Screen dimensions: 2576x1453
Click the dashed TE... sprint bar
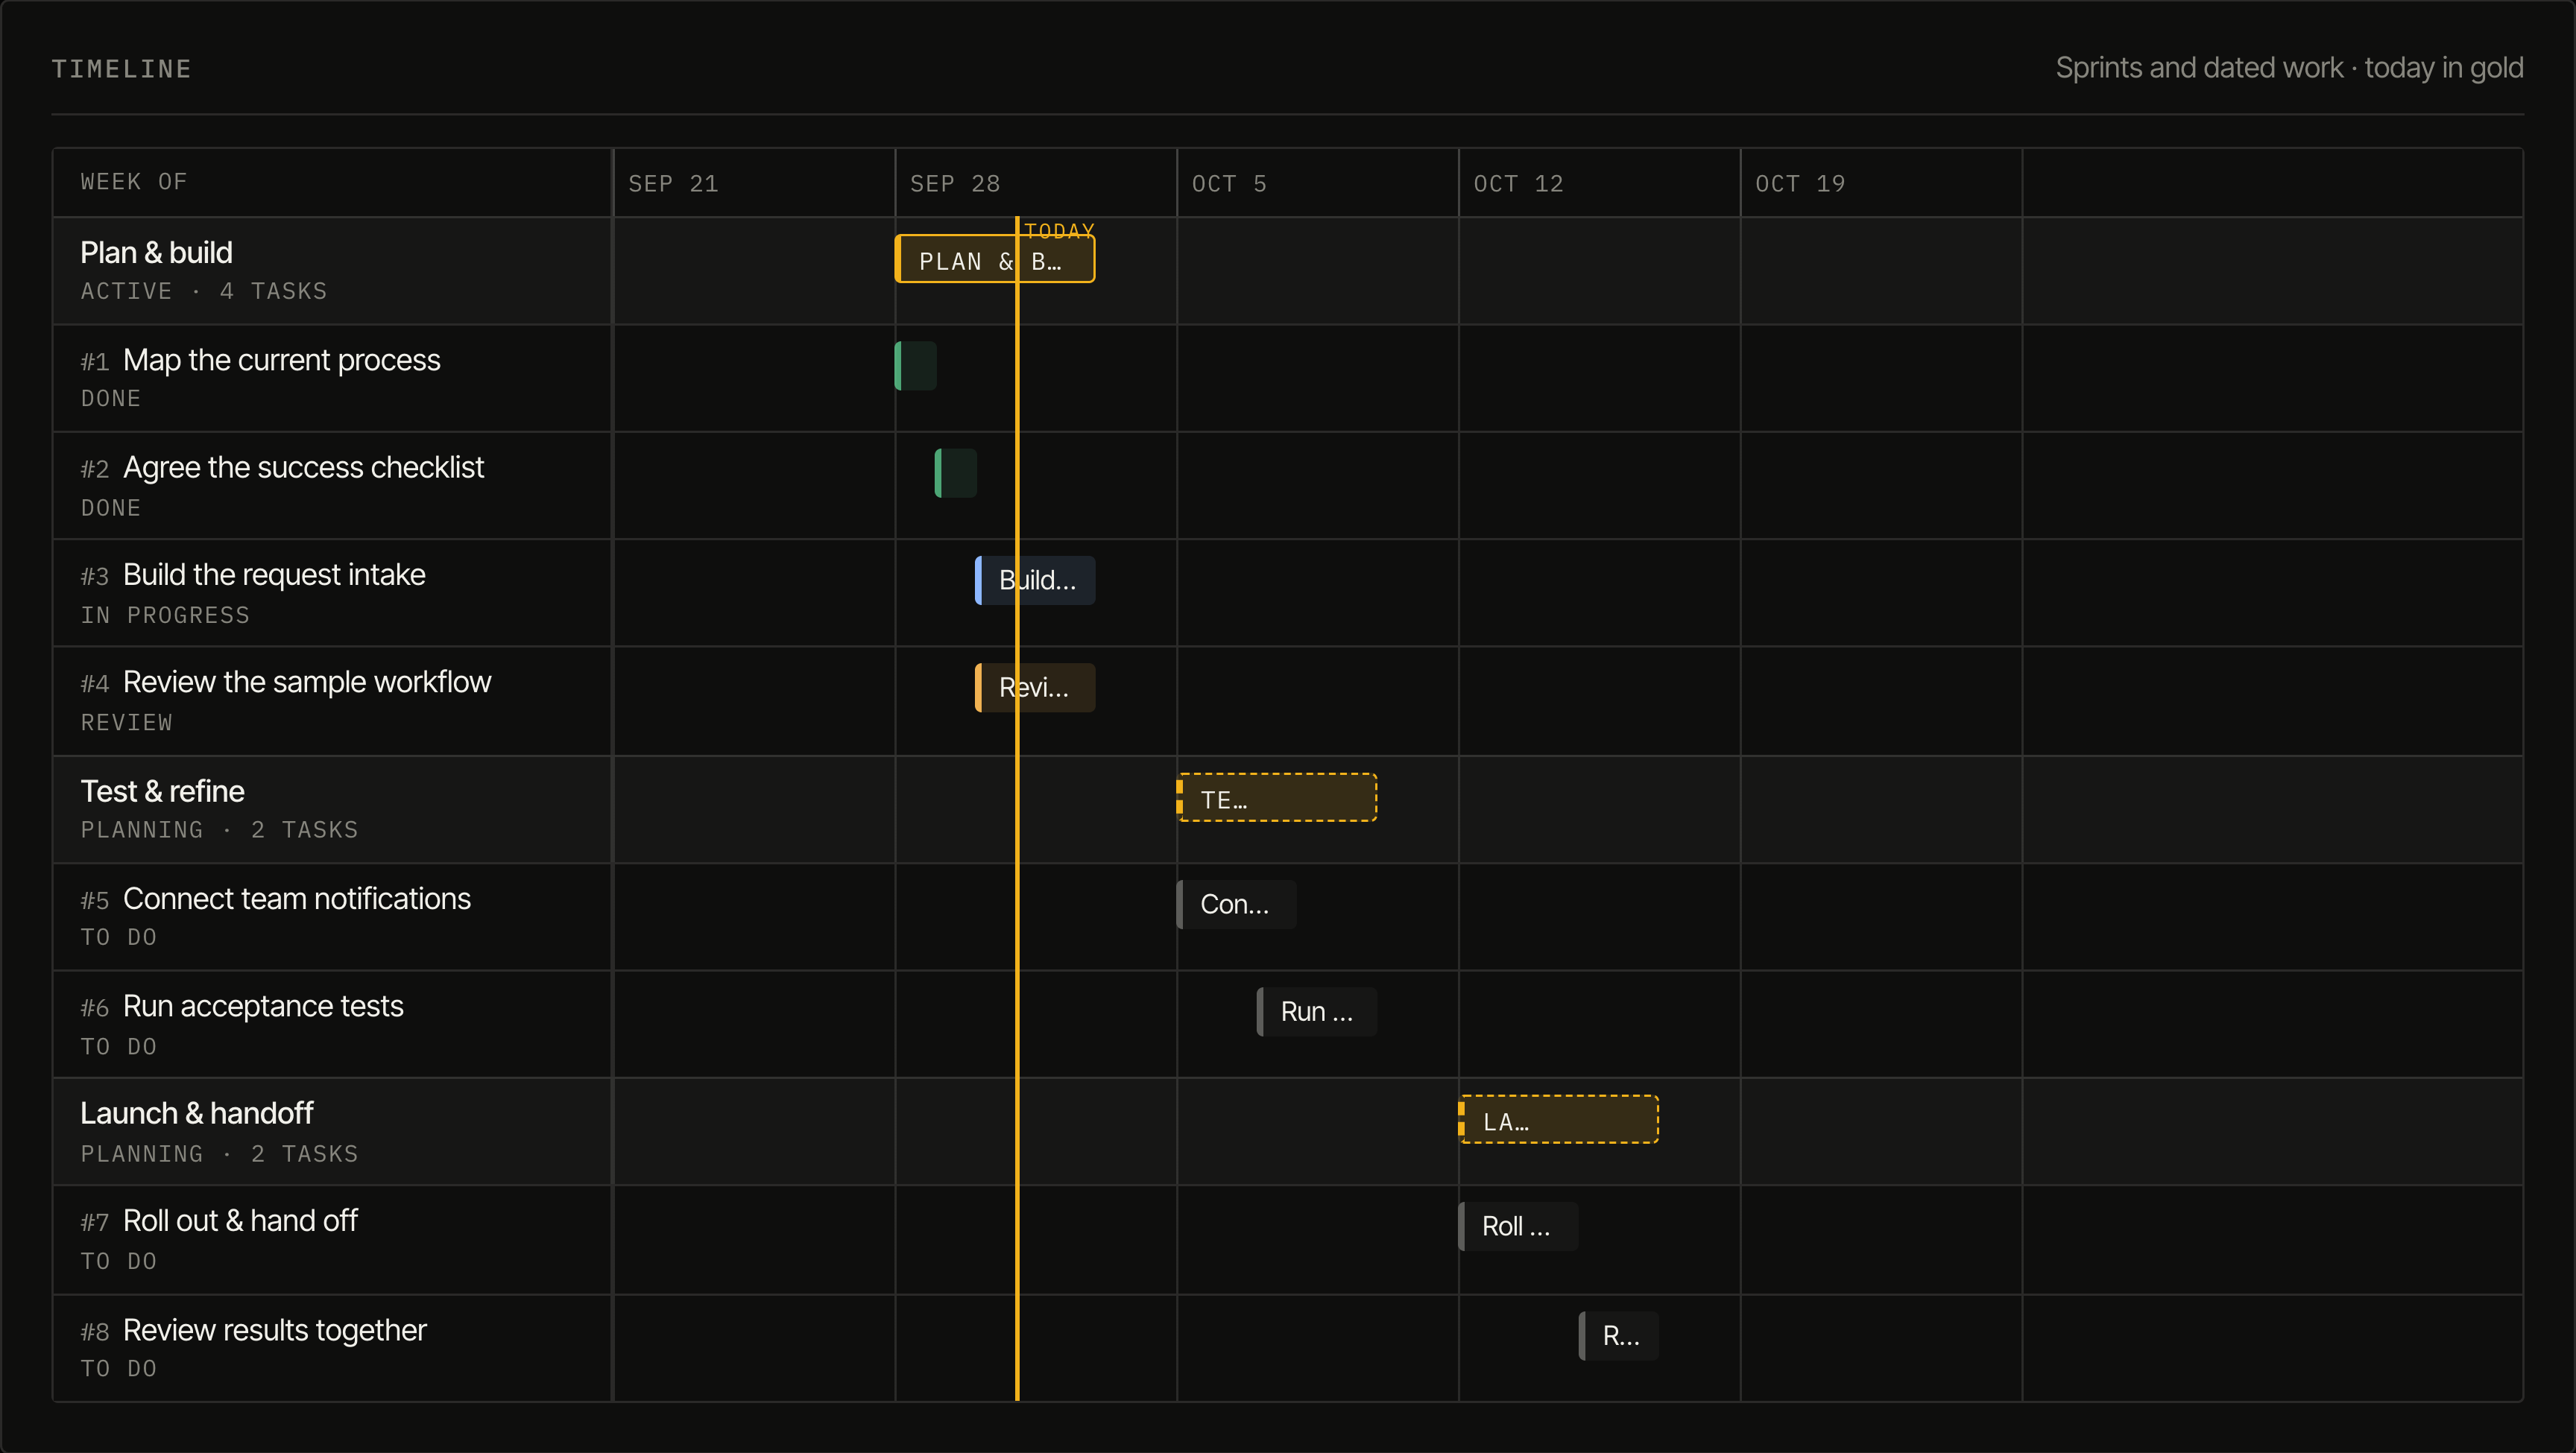(1277, 798)
